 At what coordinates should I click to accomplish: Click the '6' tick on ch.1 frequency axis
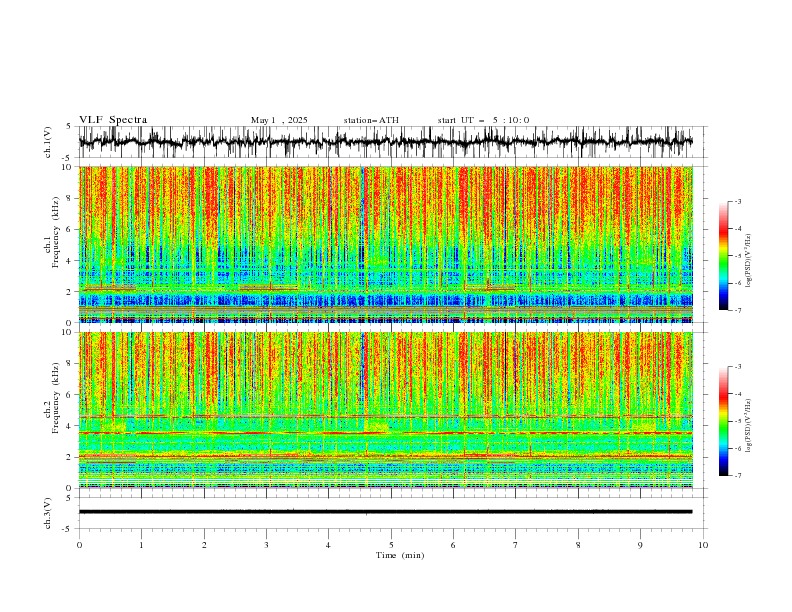(x=71, y=229)
